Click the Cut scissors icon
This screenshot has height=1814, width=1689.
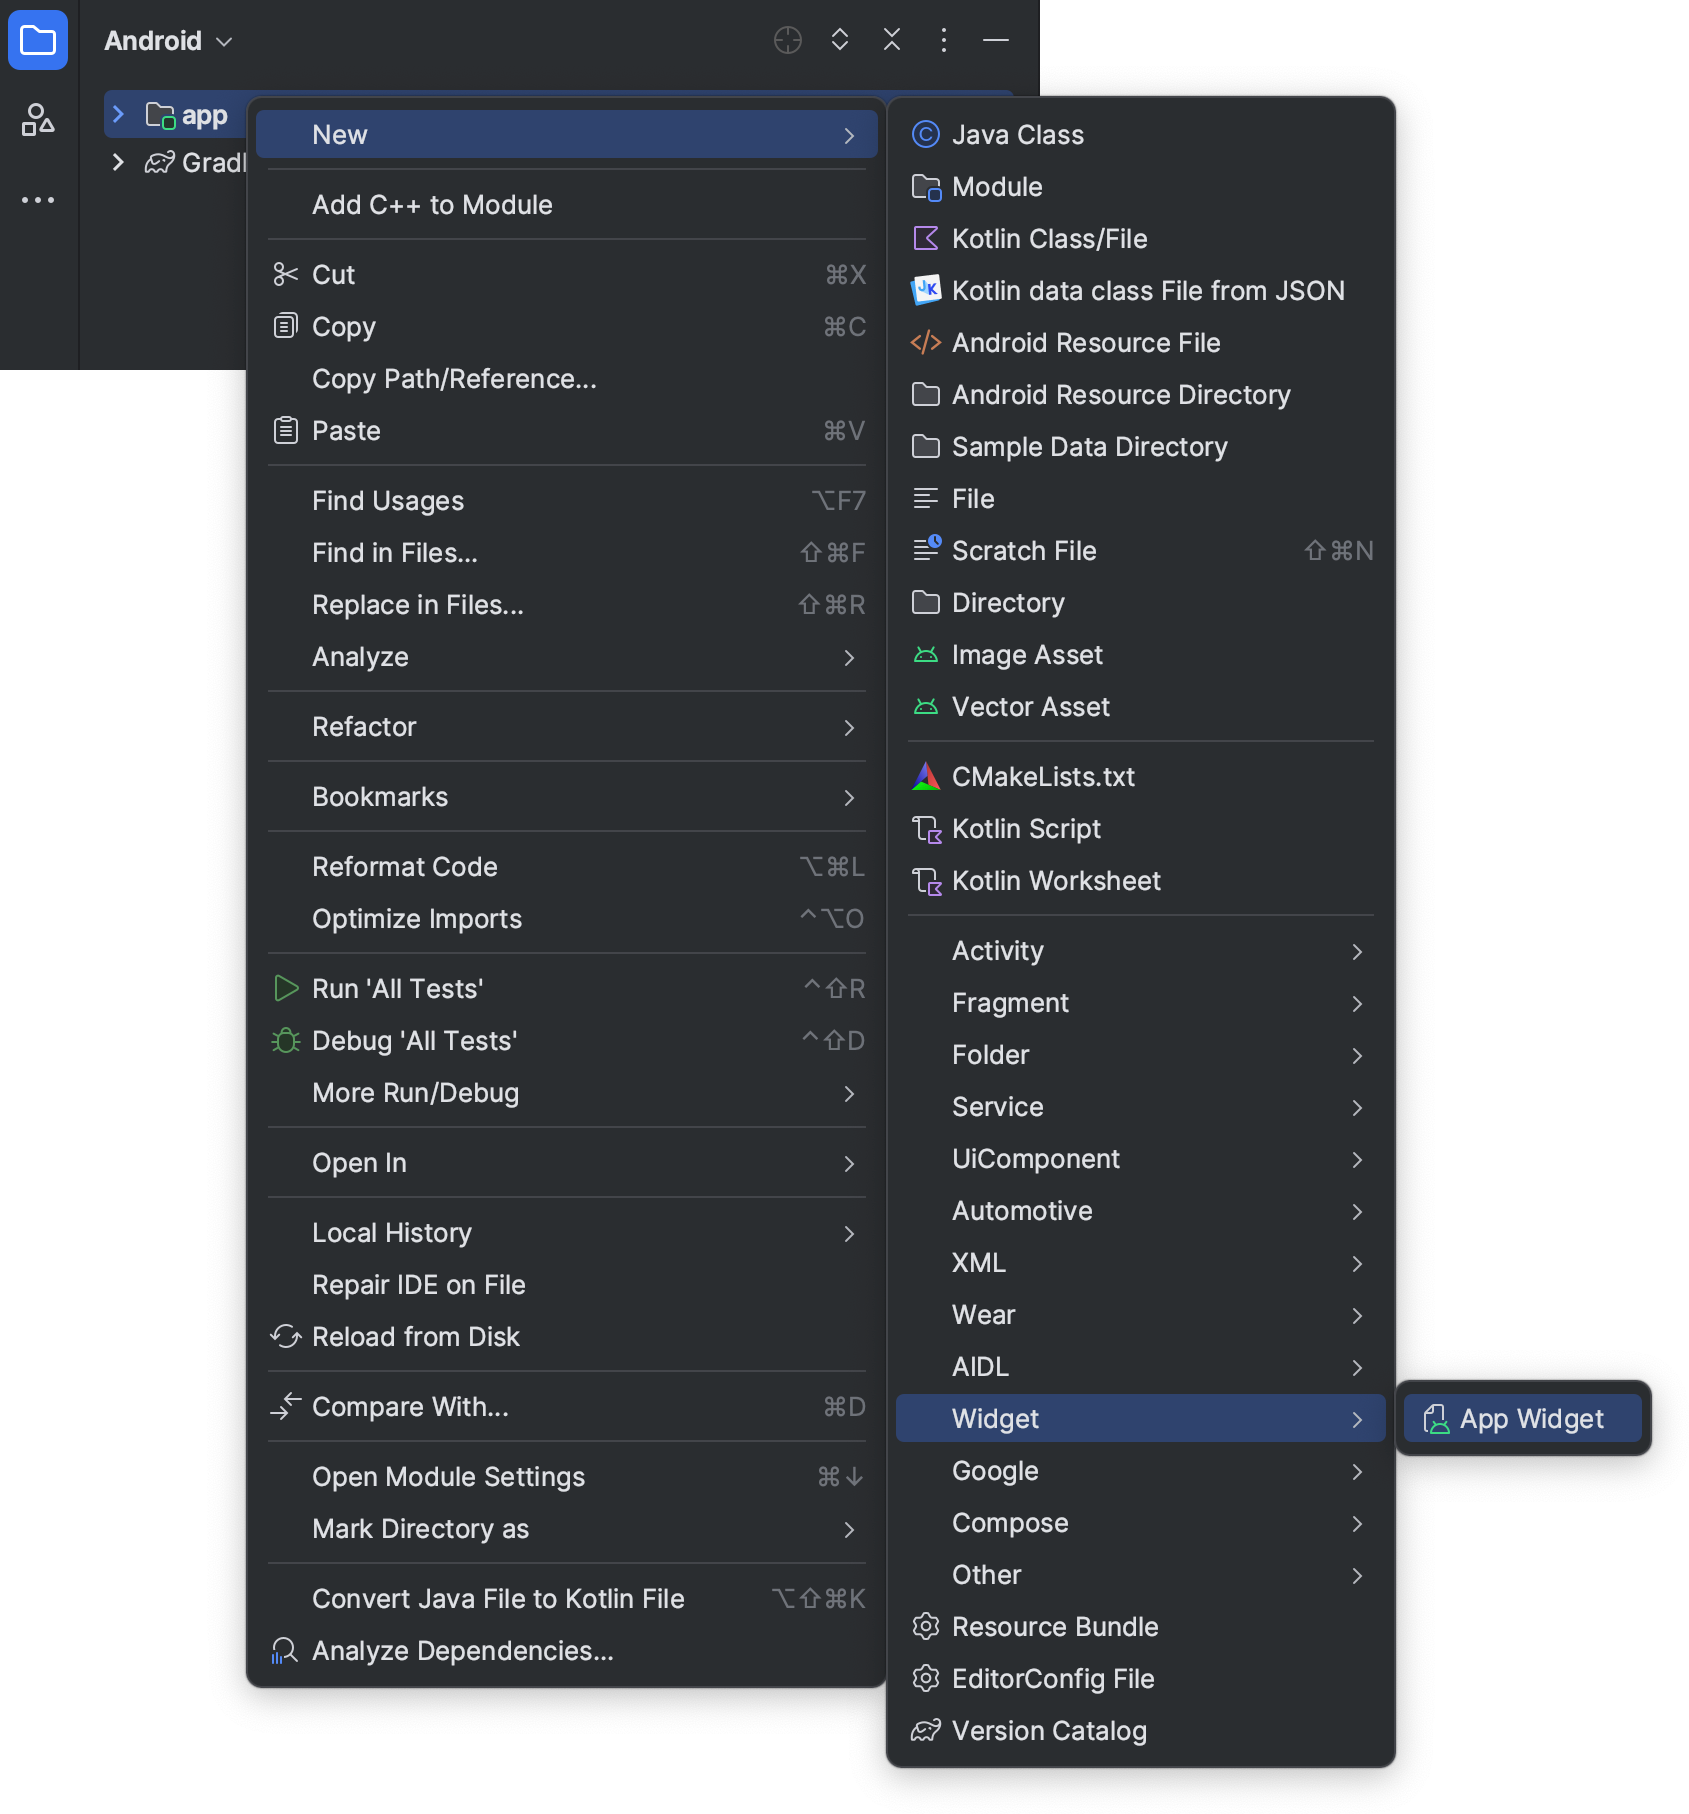tap(286, 274)
